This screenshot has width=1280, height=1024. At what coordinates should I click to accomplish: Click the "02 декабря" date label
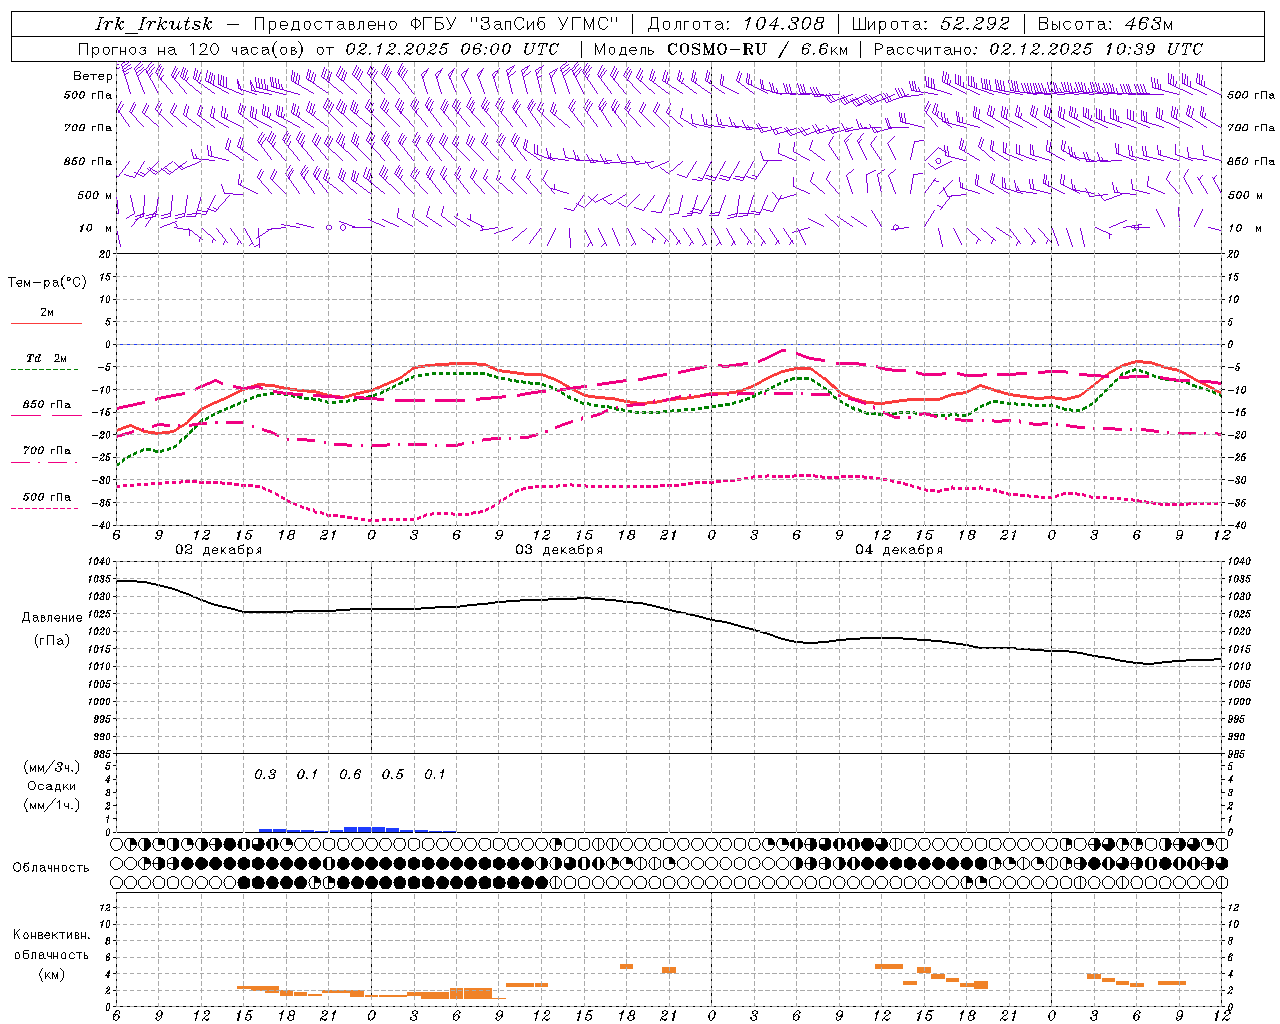coord(219,550)
